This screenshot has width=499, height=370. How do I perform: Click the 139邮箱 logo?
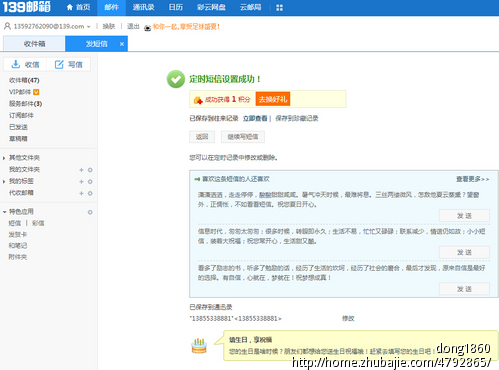coord(27,7)
